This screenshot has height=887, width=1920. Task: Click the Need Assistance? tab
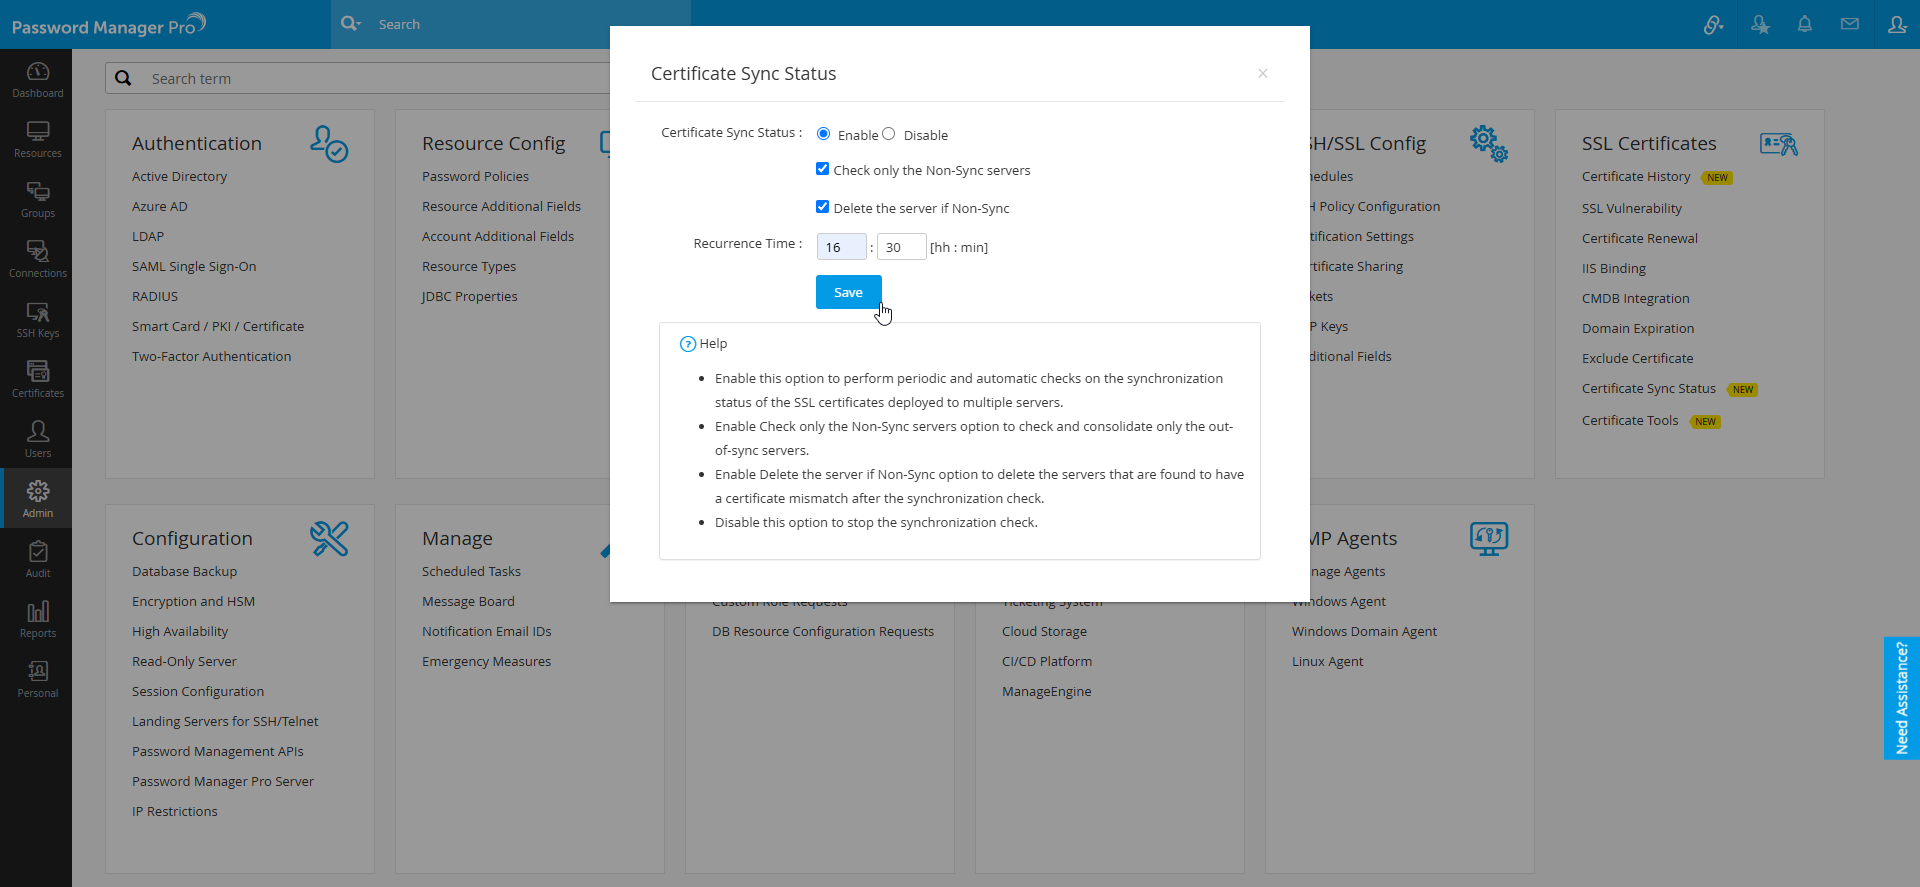tap(1901, 698)
